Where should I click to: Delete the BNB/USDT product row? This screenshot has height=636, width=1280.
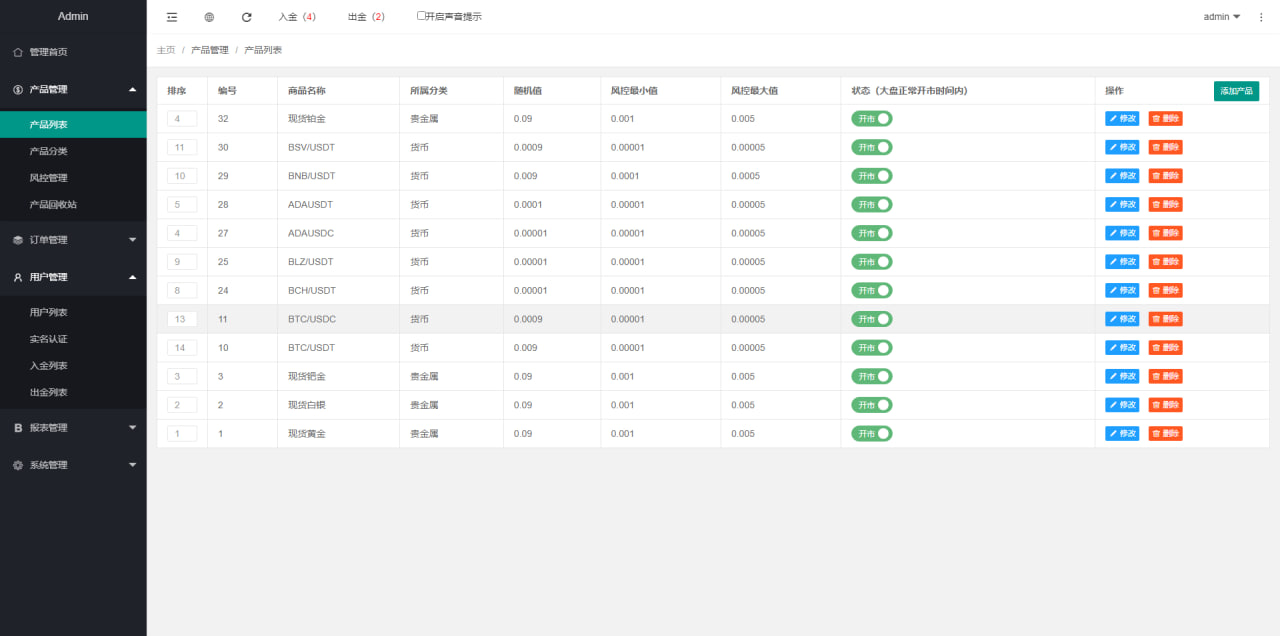[x=1165, y=176]
